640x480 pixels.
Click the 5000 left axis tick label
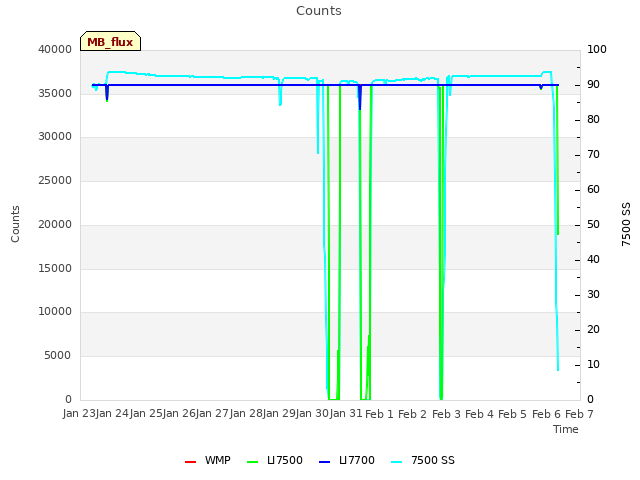point(58,356)
